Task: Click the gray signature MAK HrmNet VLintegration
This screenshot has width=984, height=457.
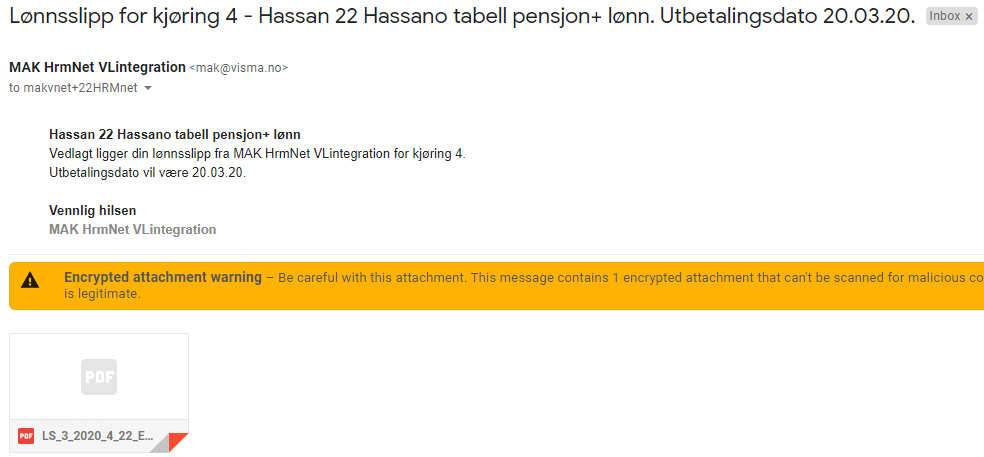Action: point(132,230)
